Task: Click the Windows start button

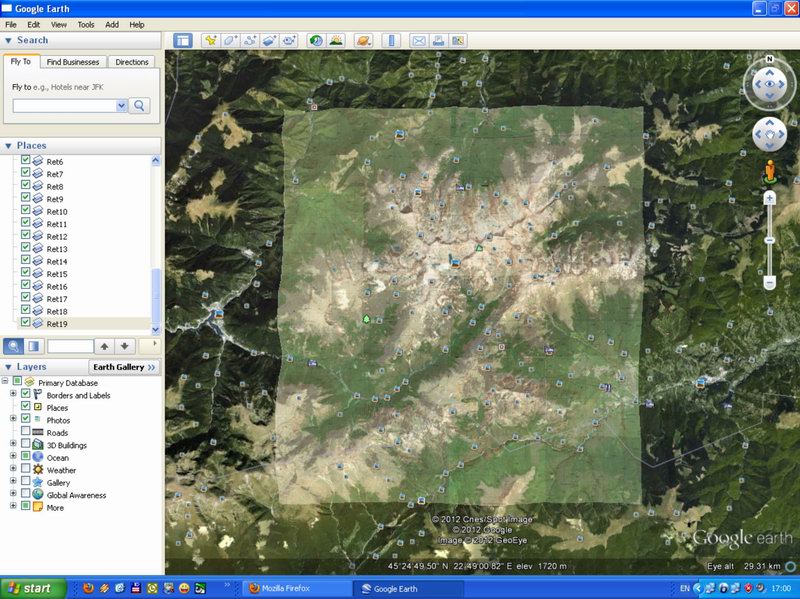Action: [x=33, y=588]
